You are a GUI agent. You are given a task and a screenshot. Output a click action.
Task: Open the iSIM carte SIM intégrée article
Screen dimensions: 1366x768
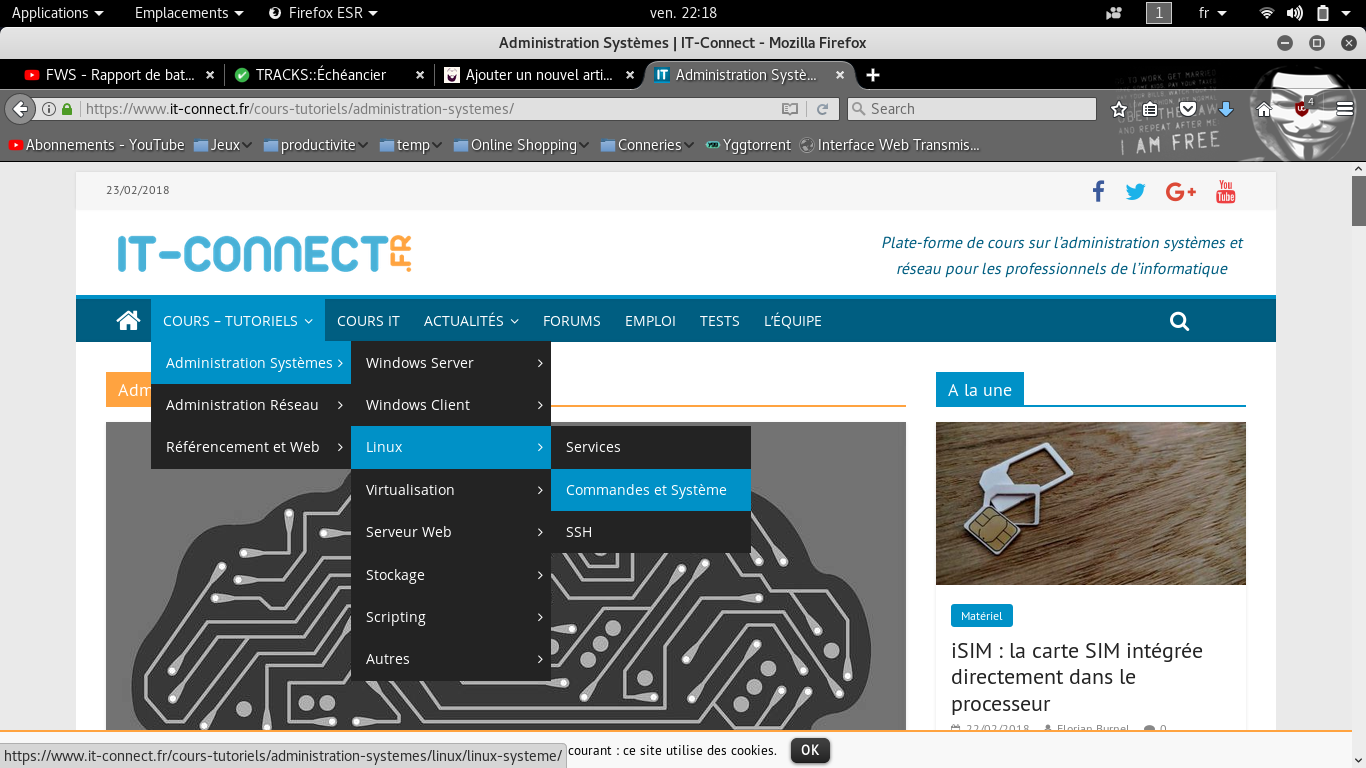(x=1077, y=677)
